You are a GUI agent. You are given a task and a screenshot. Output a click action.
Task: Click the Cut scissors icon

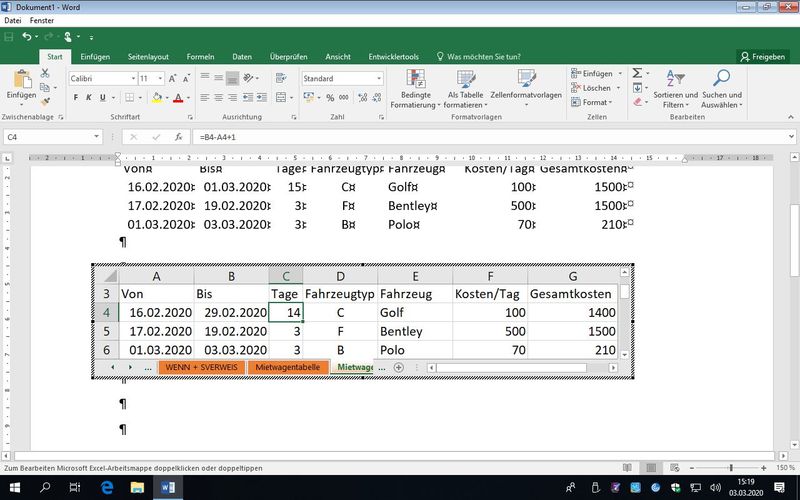coord(45,74)
